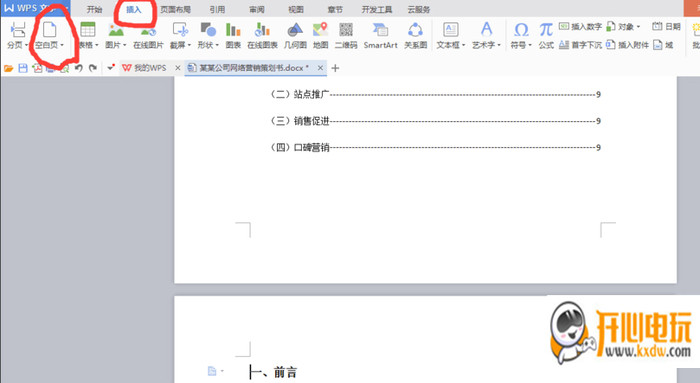Apply Drop Cap (首字下沉)
This screenshot has height=383, width=700.
(x=581, y=45)
